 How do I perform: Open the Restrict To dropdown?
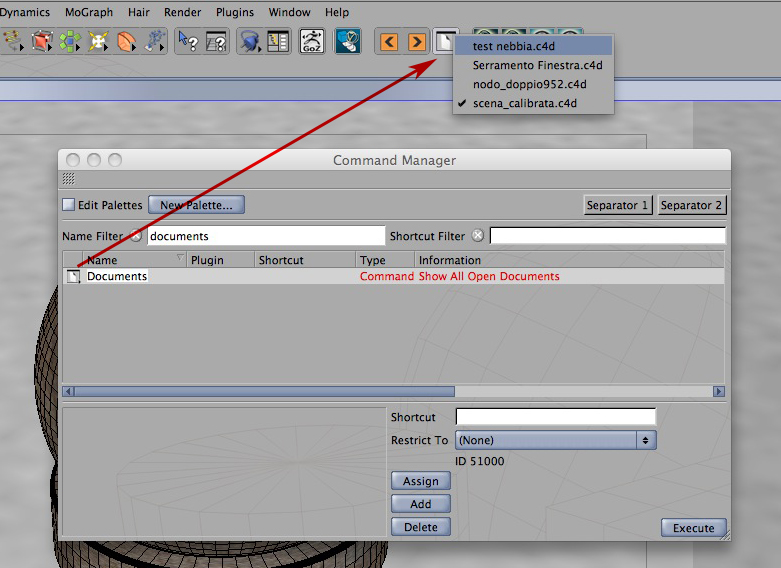click(x=556, y=440)
